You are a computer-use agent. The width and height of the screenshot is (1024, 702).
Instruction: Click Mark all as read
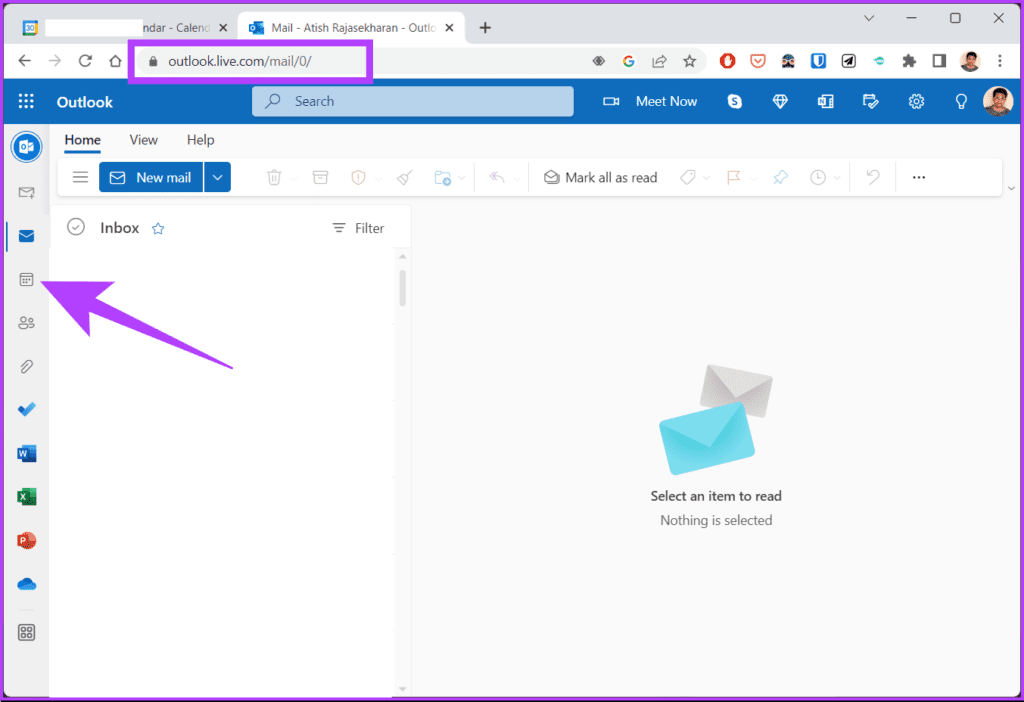(600, 177)
